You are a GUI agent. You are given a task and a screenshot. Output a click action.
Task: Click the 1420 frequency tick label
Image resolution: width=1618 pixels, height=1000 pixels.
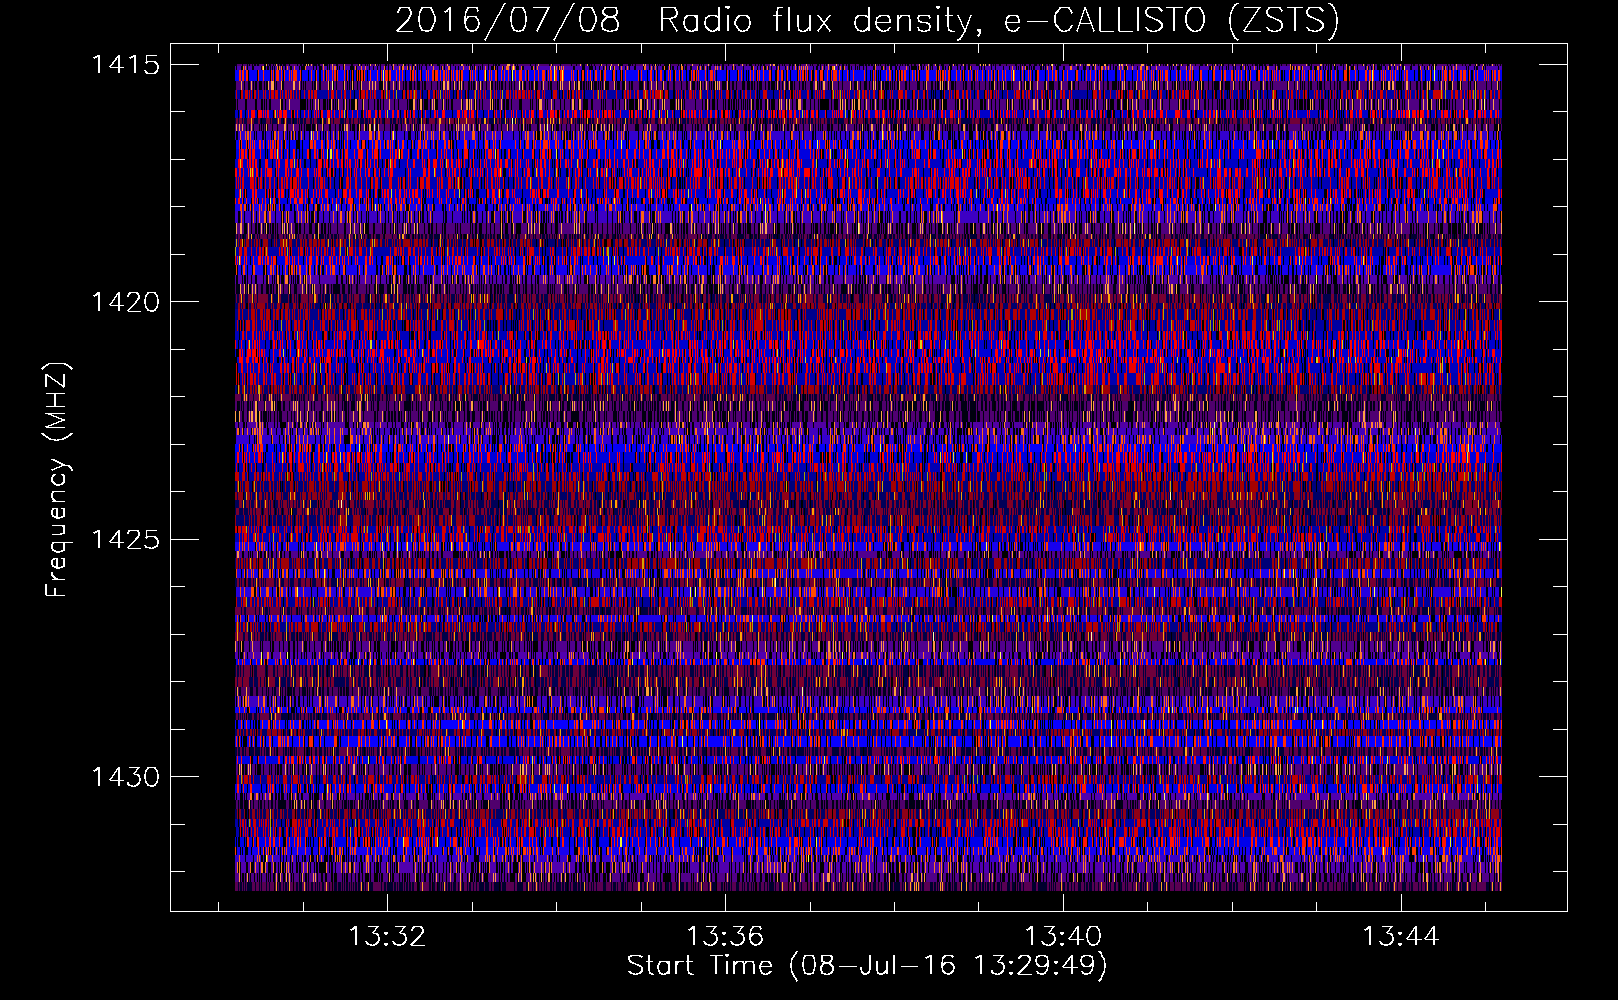coord(126,302)
